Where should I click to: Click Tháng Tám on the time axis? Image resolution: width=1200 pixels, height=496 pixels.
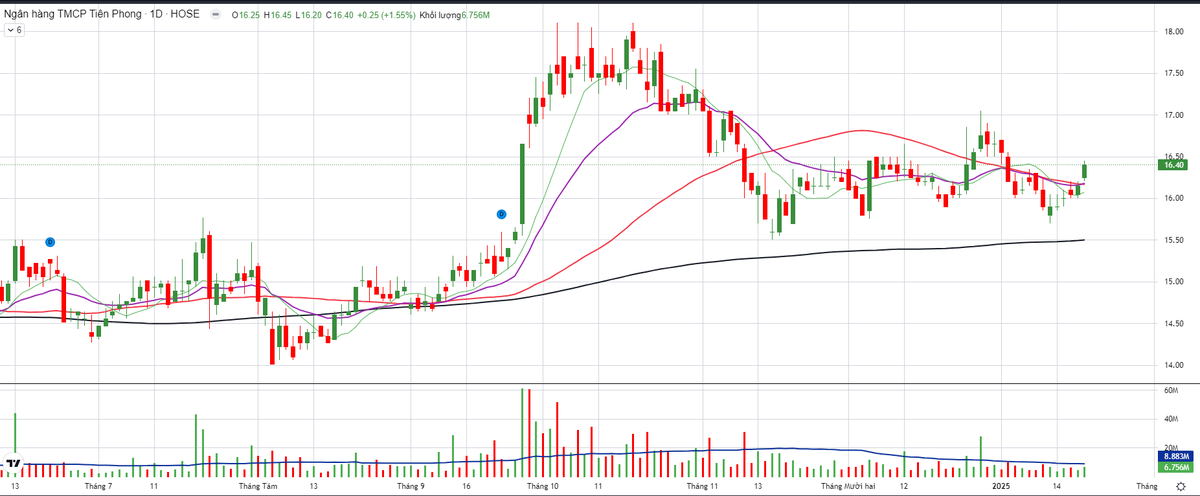coord(257,485)
